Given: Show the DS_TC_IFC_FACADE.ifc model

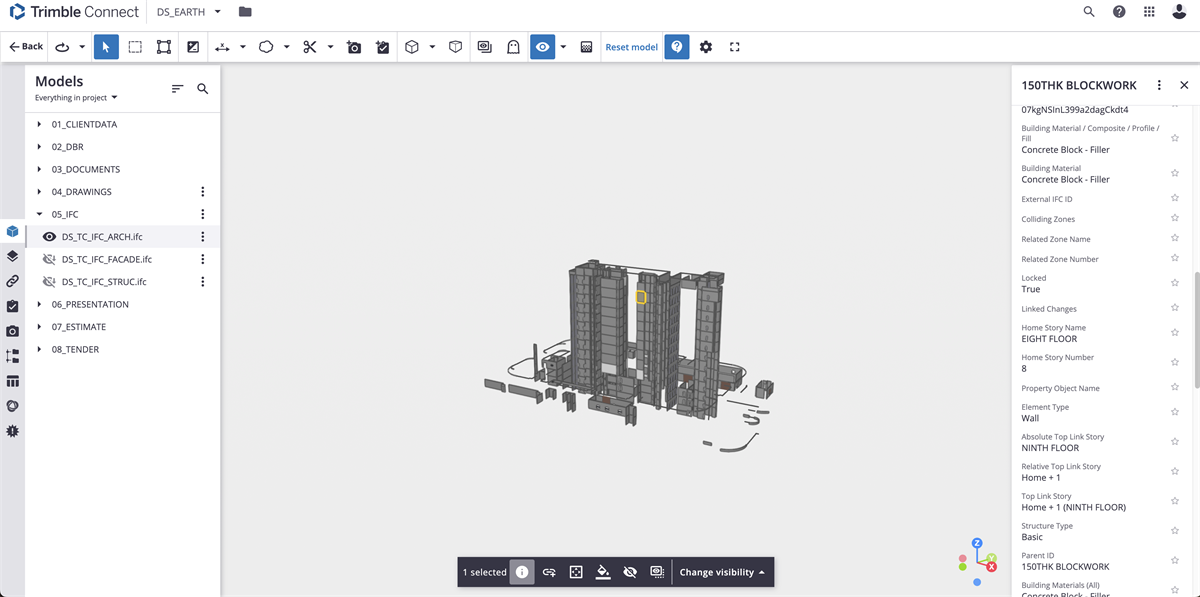Looking at the screenshot, I should point(49,259).
